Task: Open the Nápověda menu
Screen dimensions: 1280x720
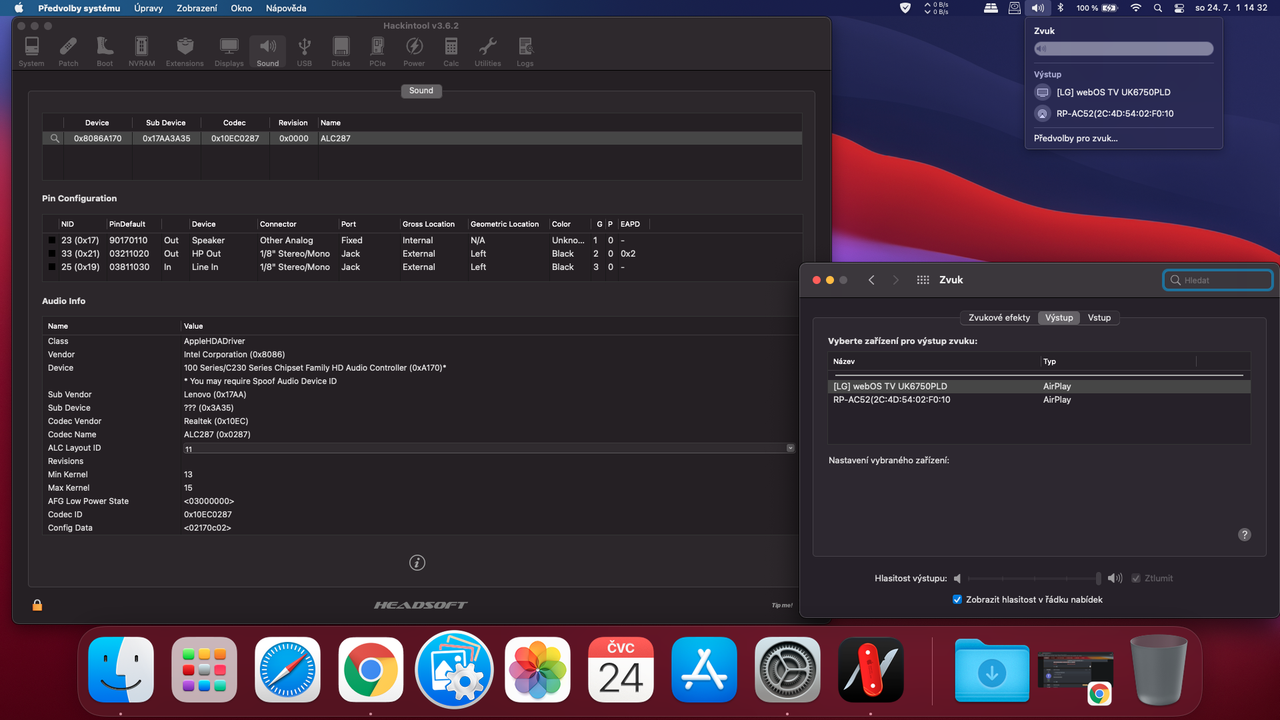Action: [x=286, y=8]
